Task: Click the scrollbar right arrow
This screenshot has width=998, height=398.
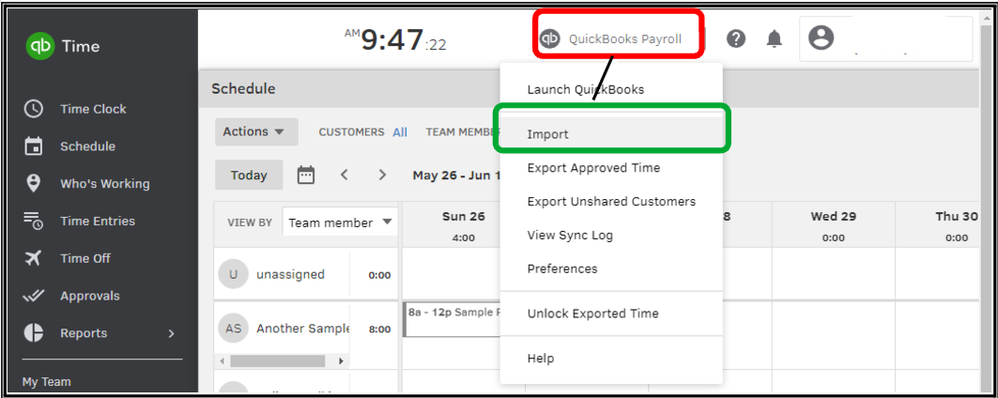Action: [341, 361]
